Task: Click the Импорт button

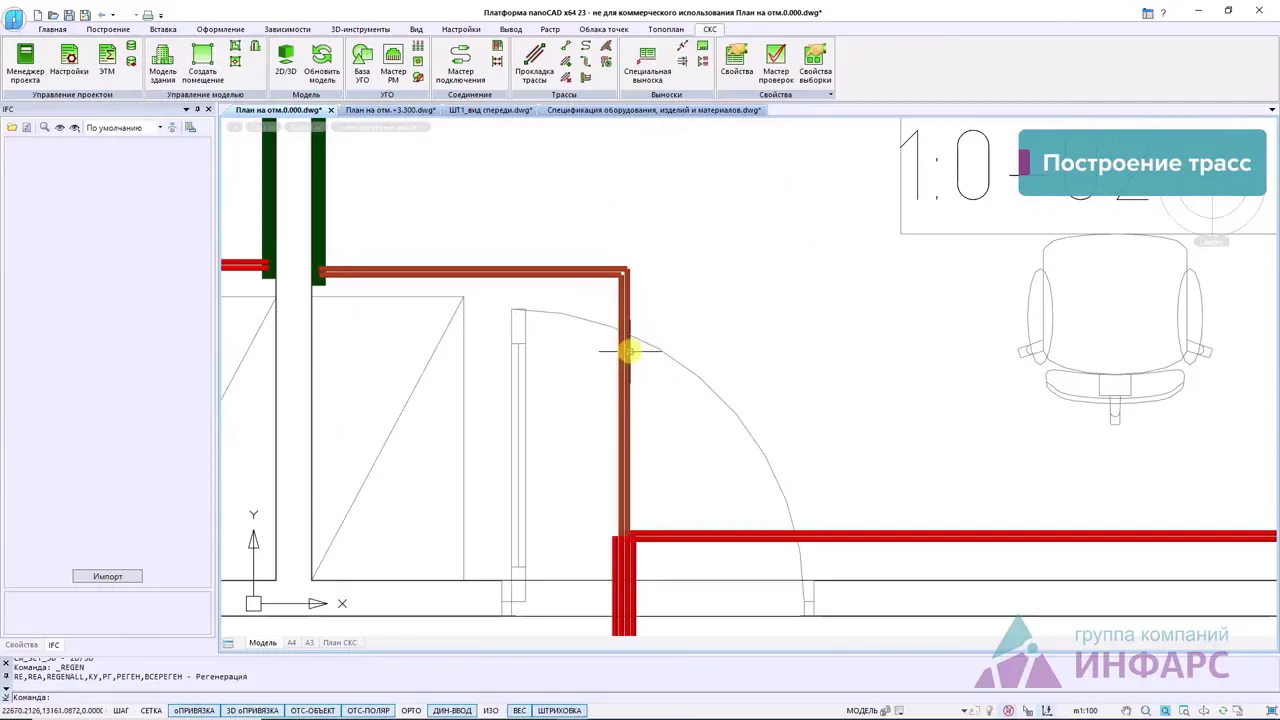Action: click(x=107, y=576)
